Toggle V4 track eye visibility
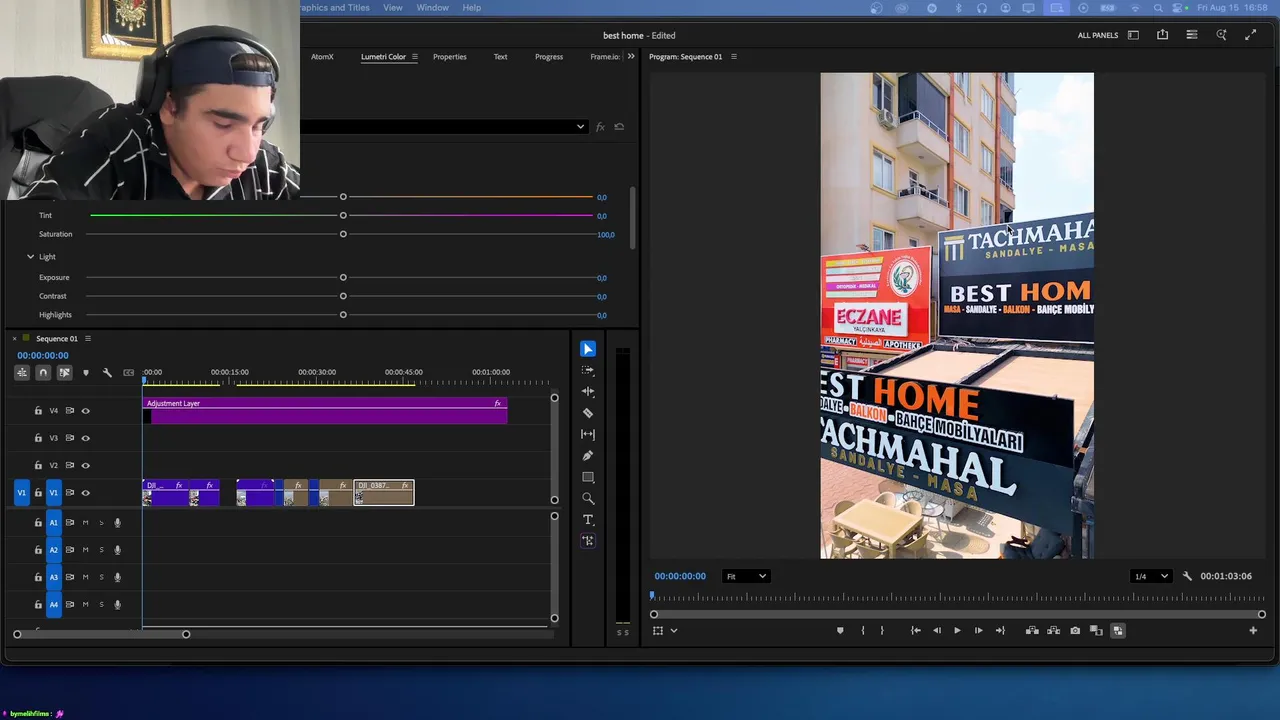 point(85,411)
